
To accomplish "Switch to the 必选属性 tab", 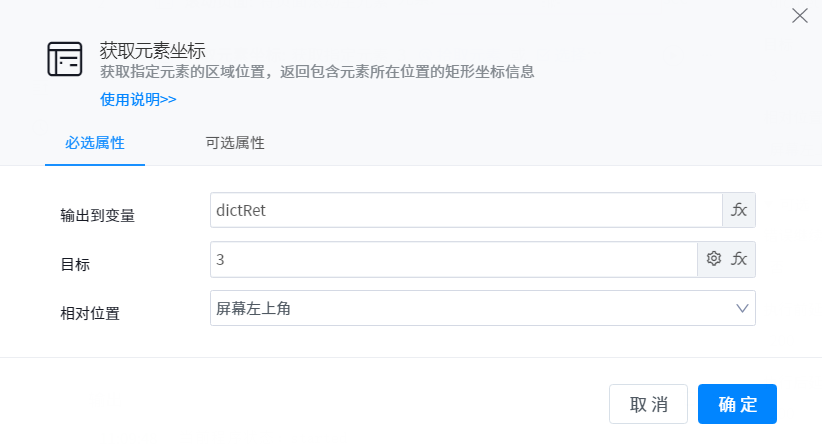I will click(95, 142).
